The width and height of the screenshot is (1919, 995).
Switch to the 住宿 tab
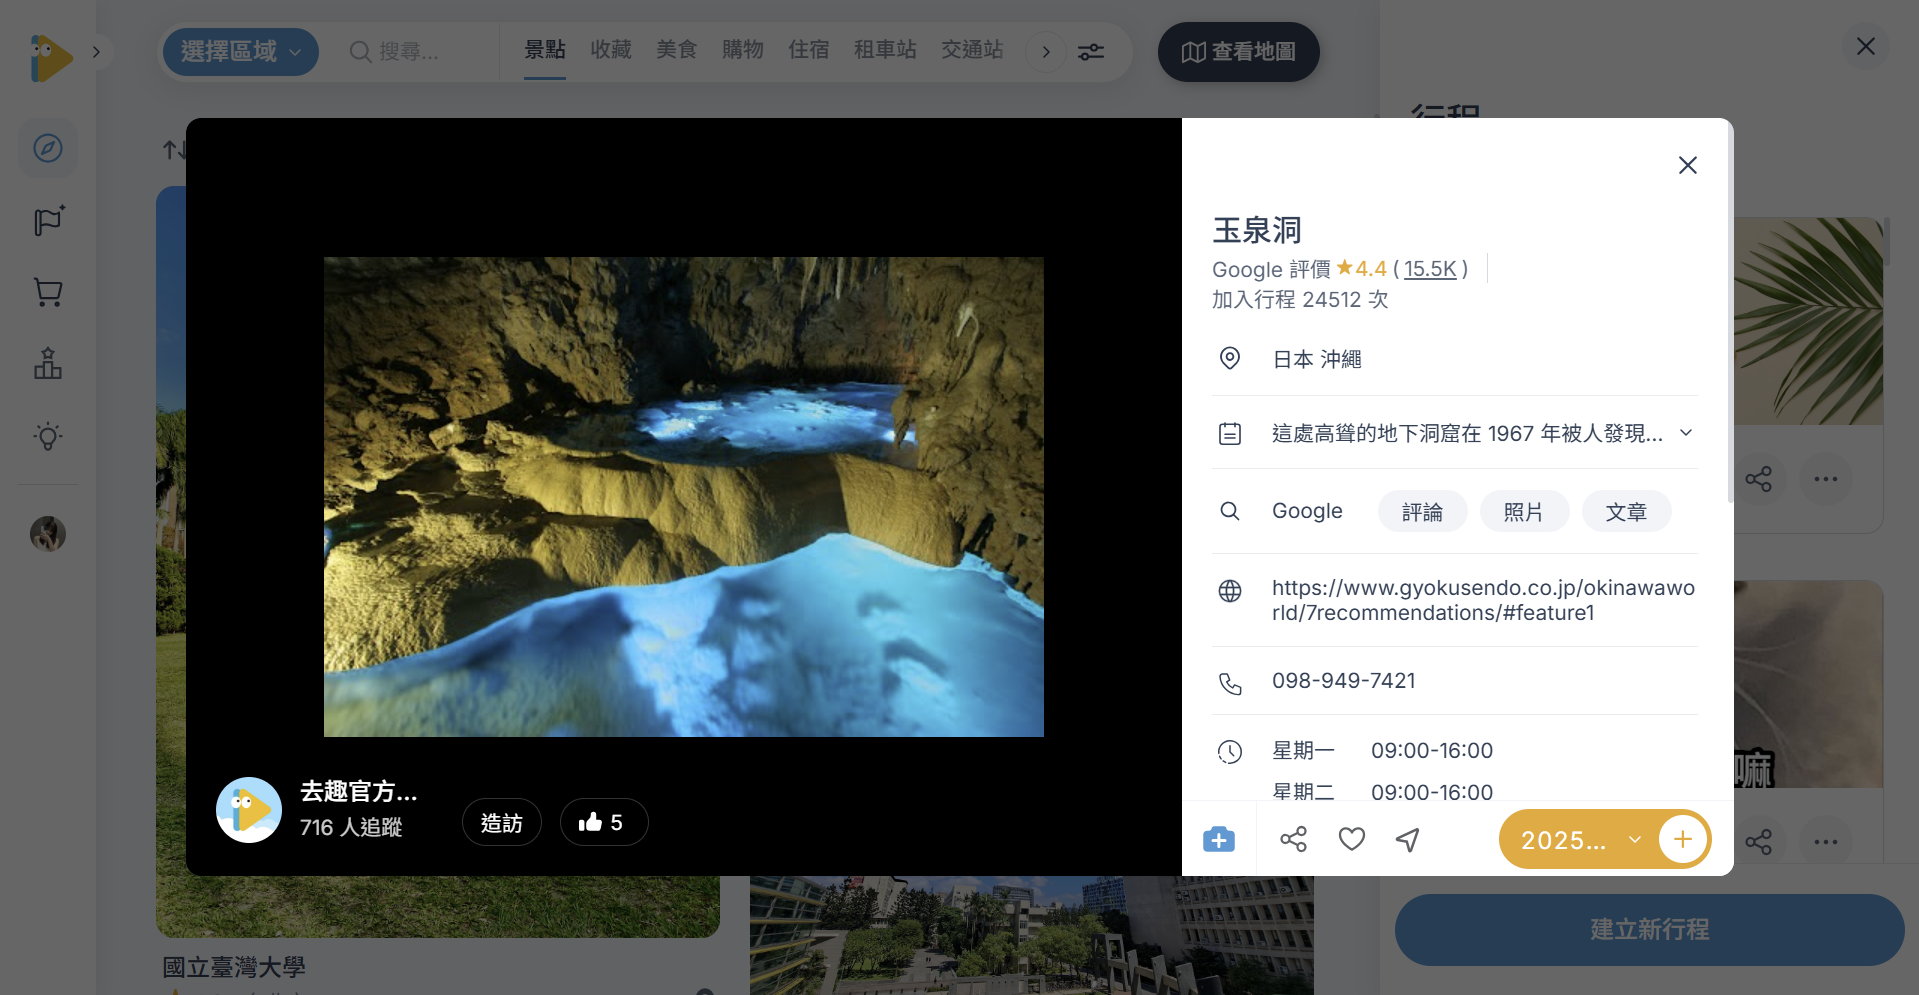(809, 50)
